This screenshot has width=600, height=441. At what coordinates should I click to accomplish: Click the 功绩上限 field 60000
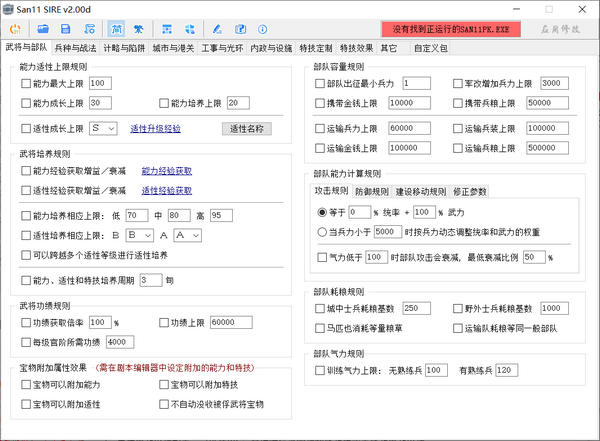point(231,323)
